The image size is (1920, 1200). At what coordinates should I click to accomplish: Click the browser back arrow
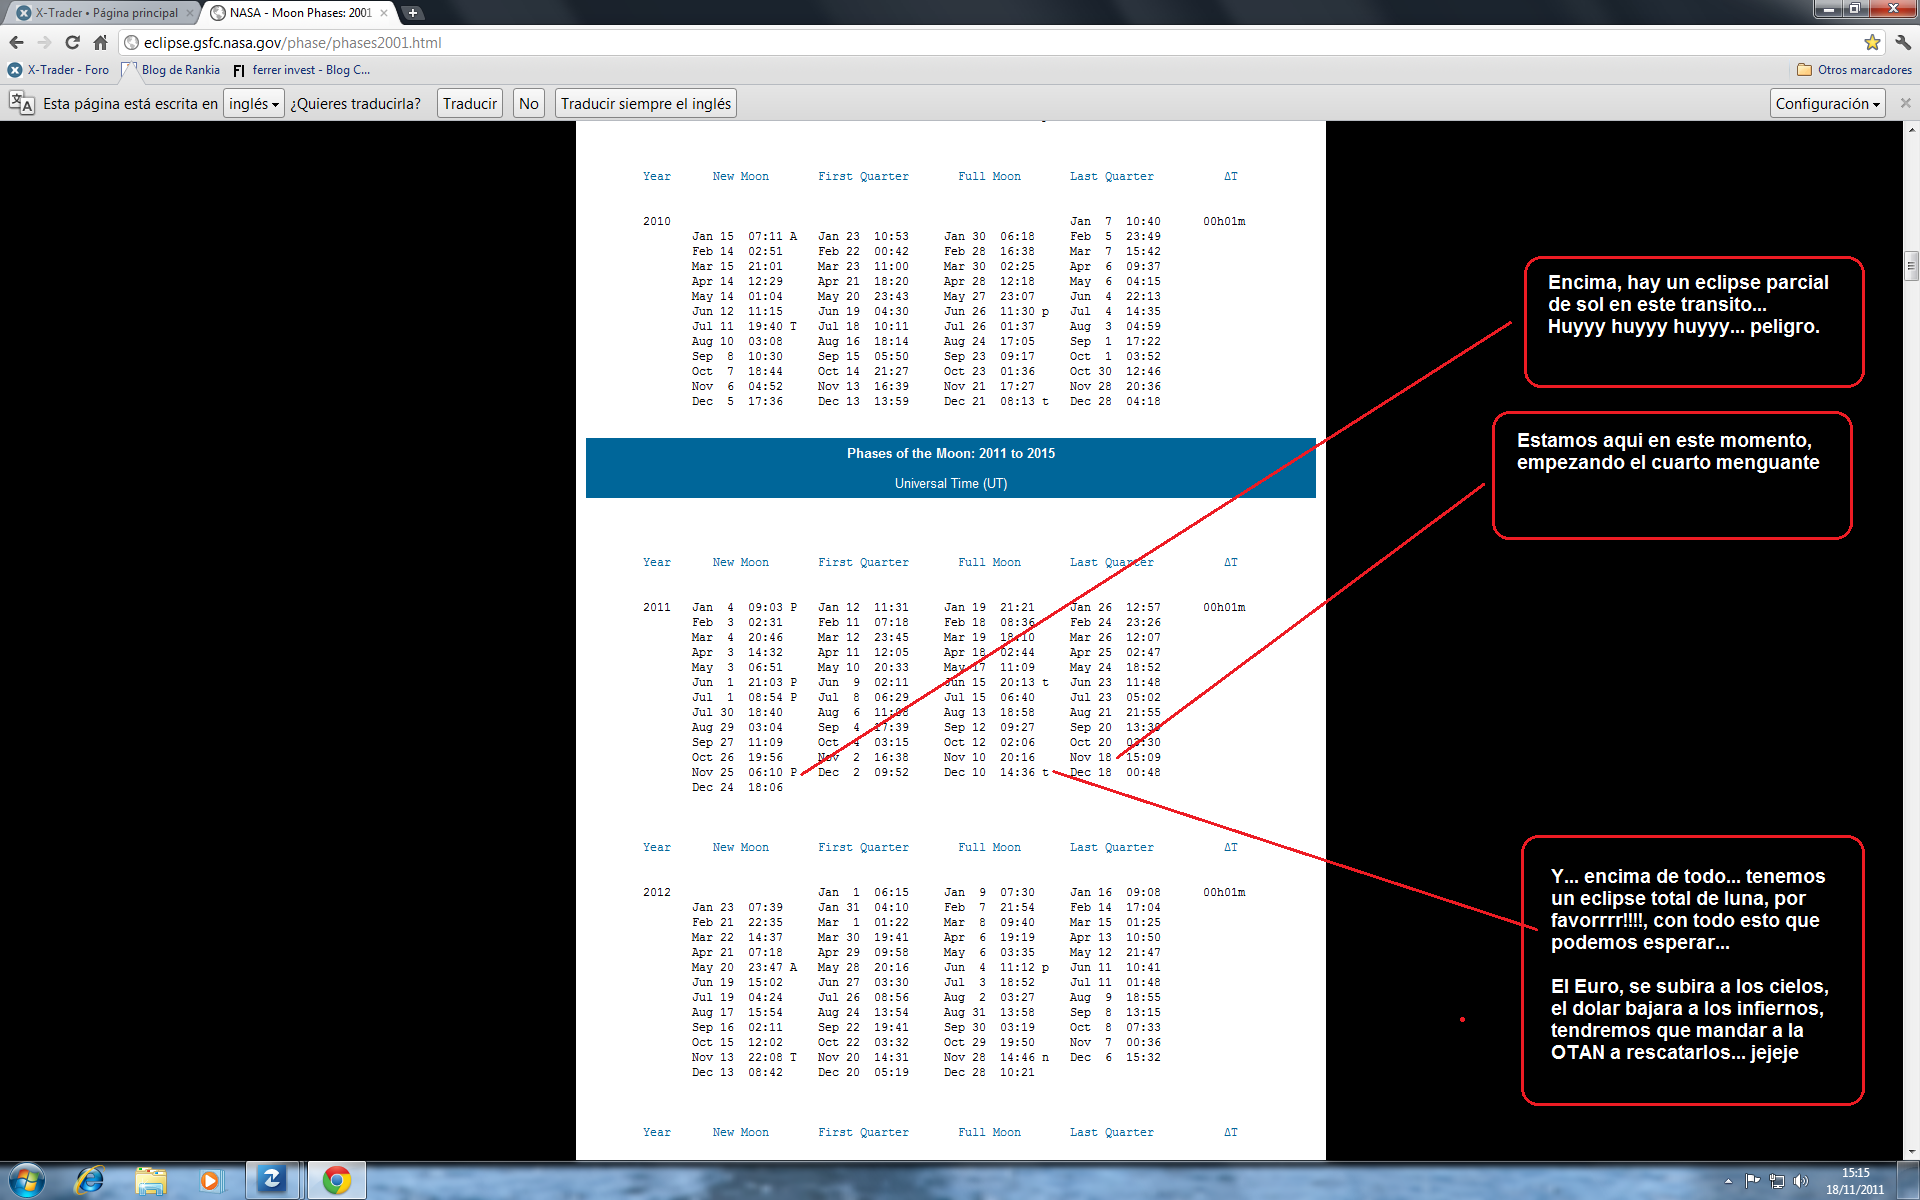tap(16, 42)
